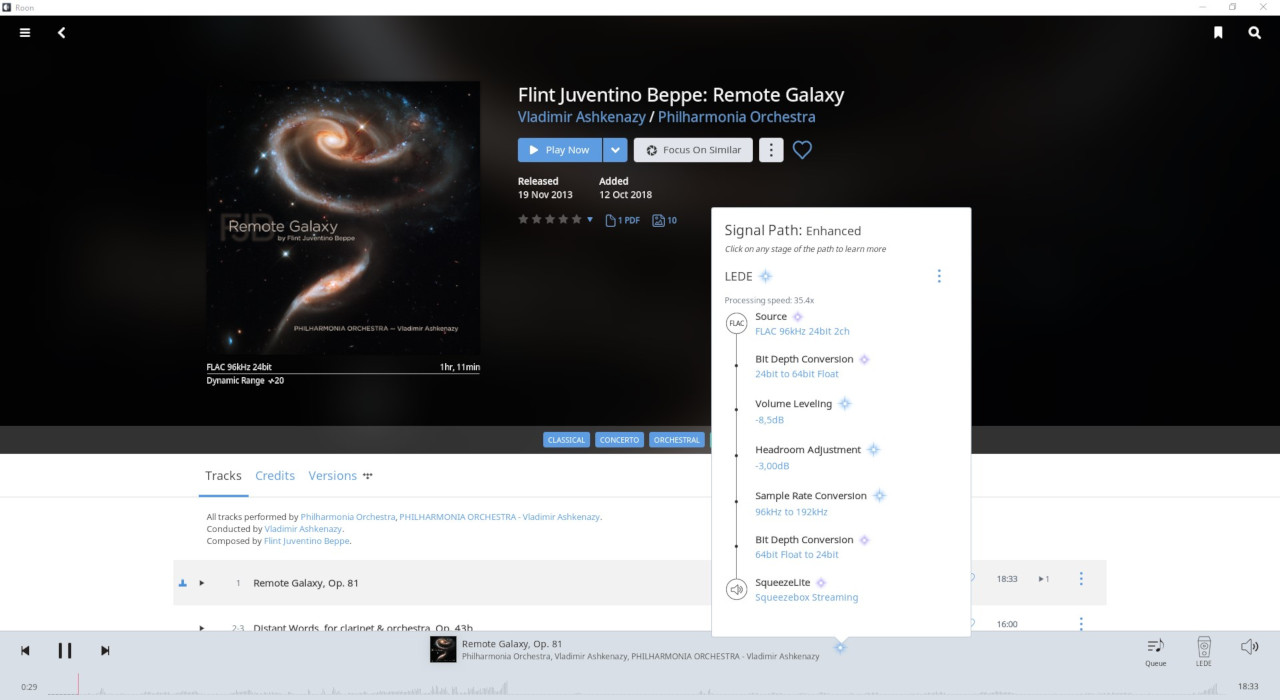Open three-dot menu for Remote Galaxy track row
1280x700 pixels.
click(1081, 579)
